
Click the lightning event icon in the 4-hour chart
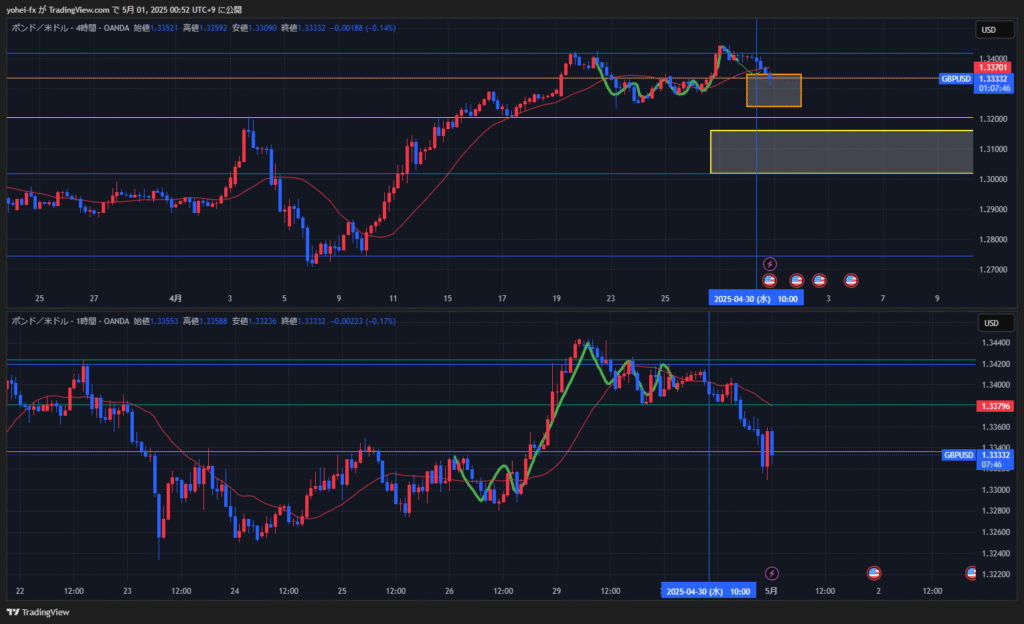(770, 264)
